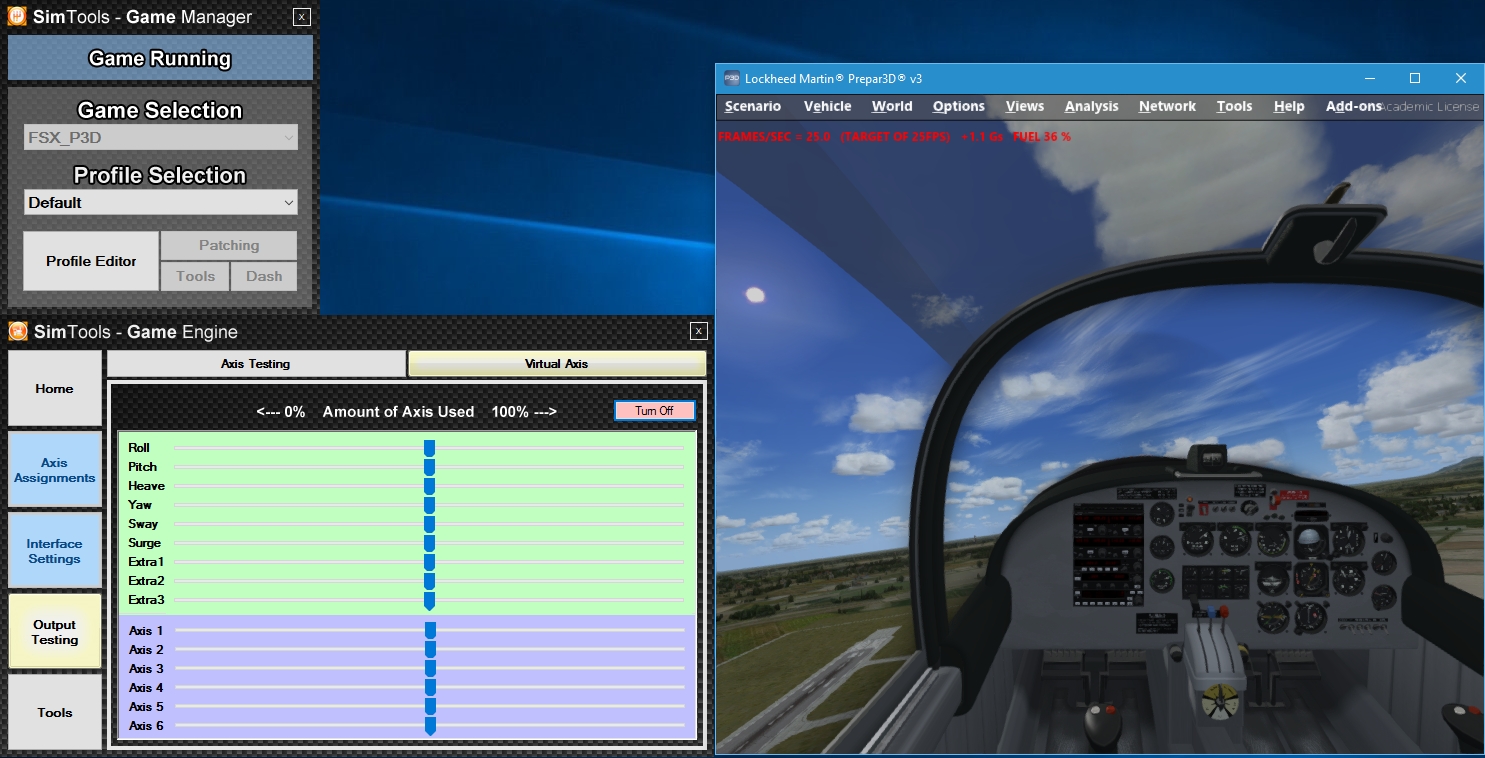Click the Amount of Axis Used label

(398, 411)
